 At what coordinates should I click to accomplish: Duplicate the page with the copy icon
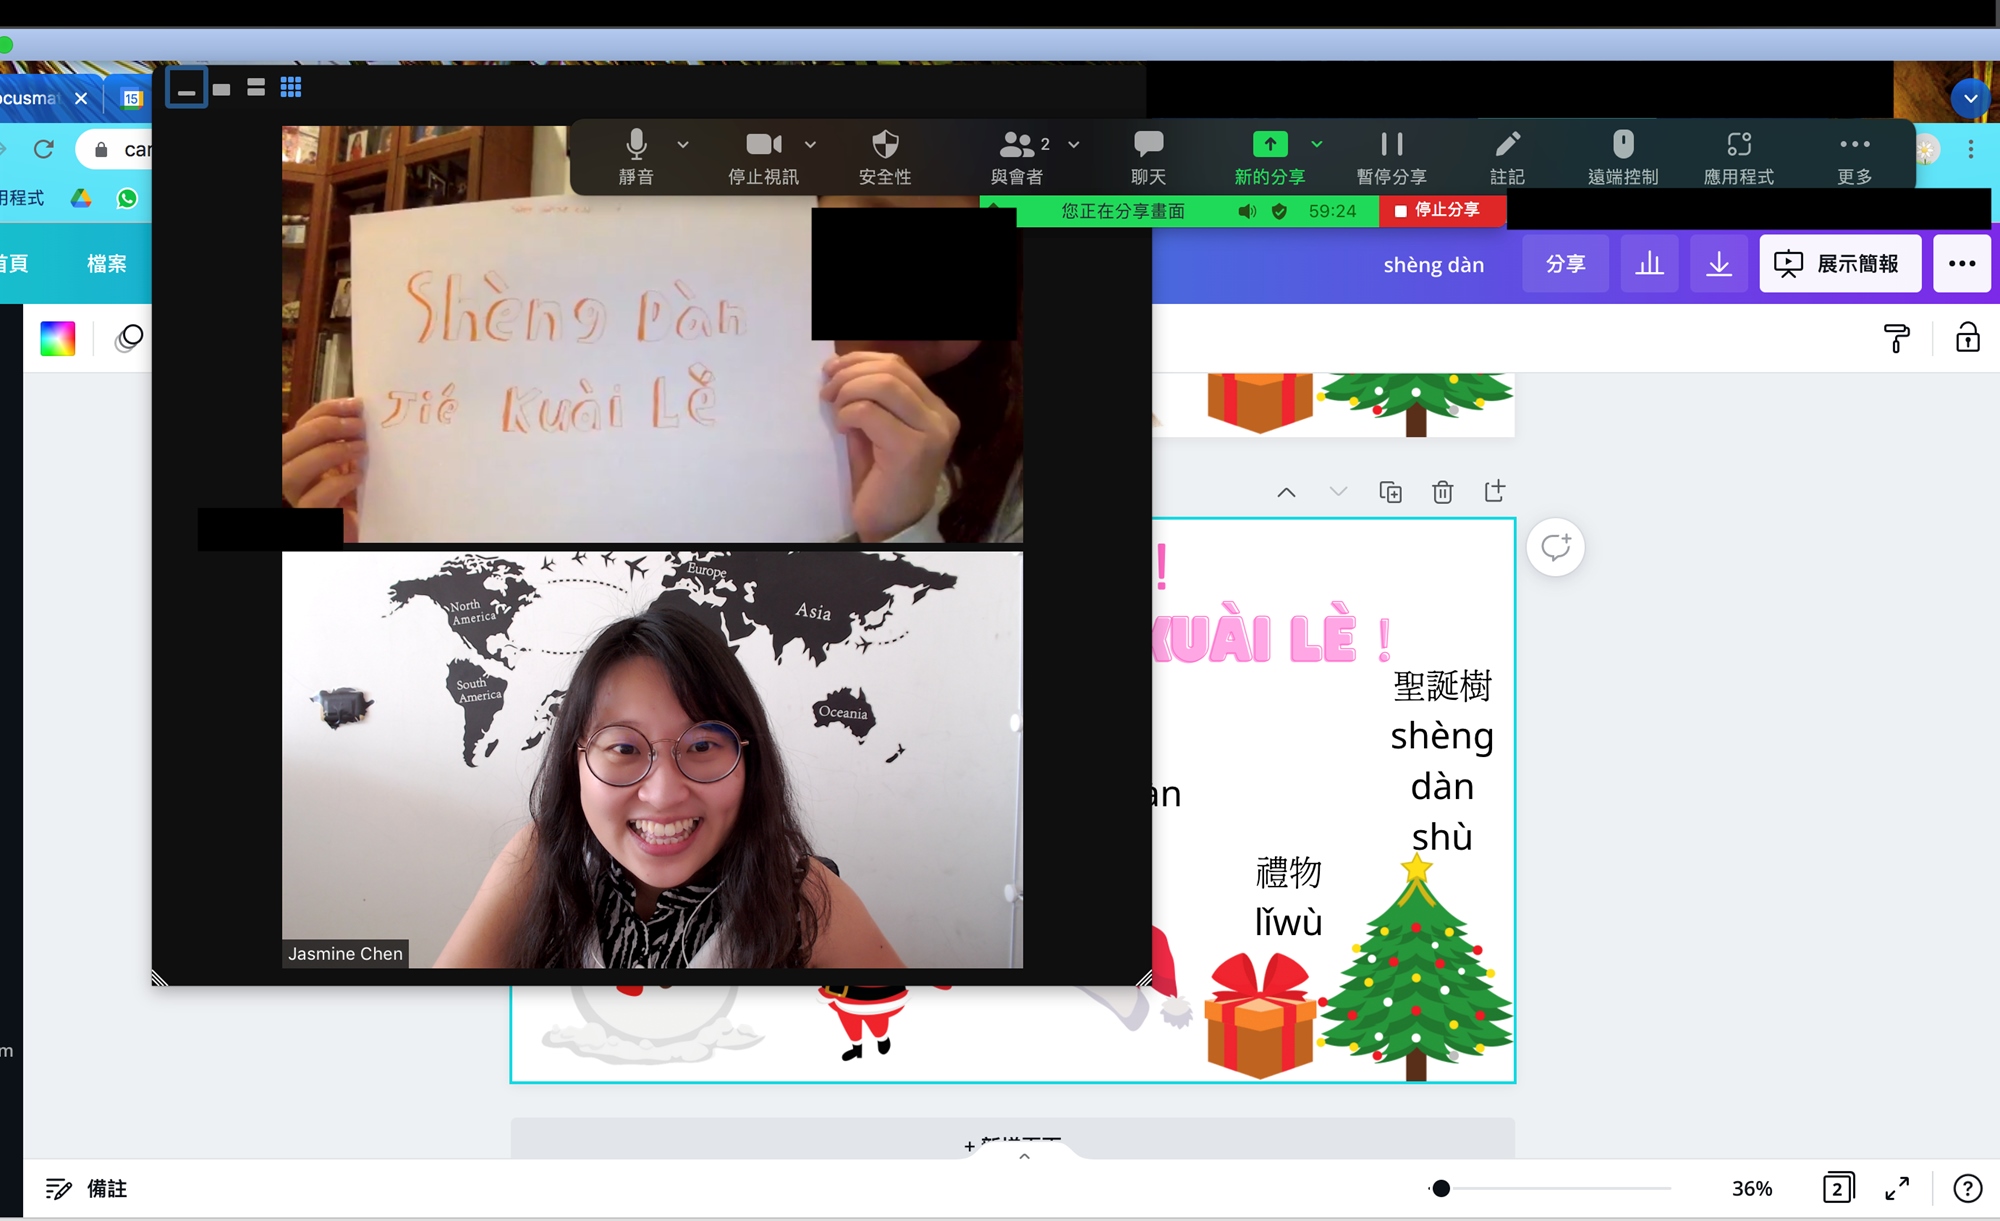[1390, 492]
